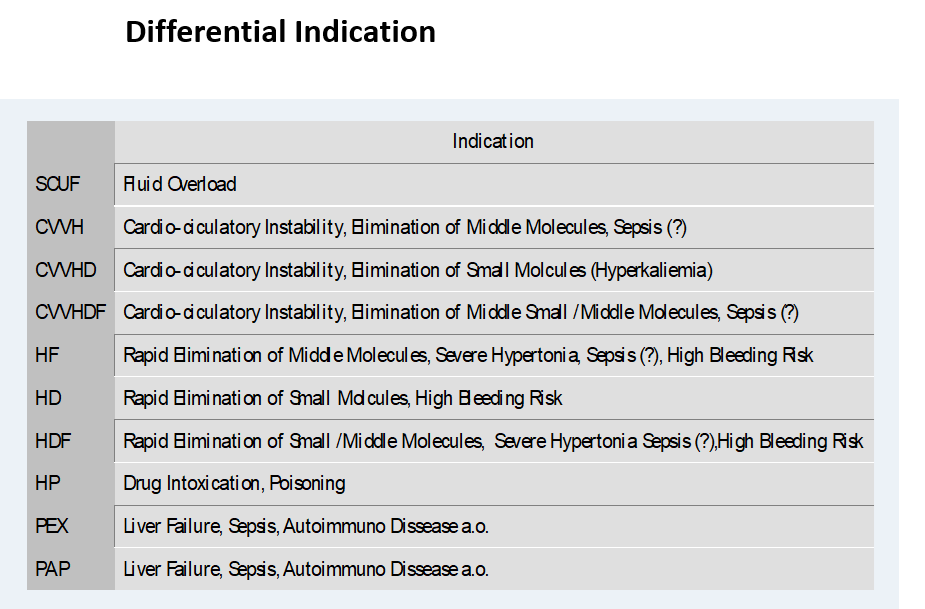Select the "Fluid Overload" indication cell
This screenshot has width=925, height=609.
point(180,184)
